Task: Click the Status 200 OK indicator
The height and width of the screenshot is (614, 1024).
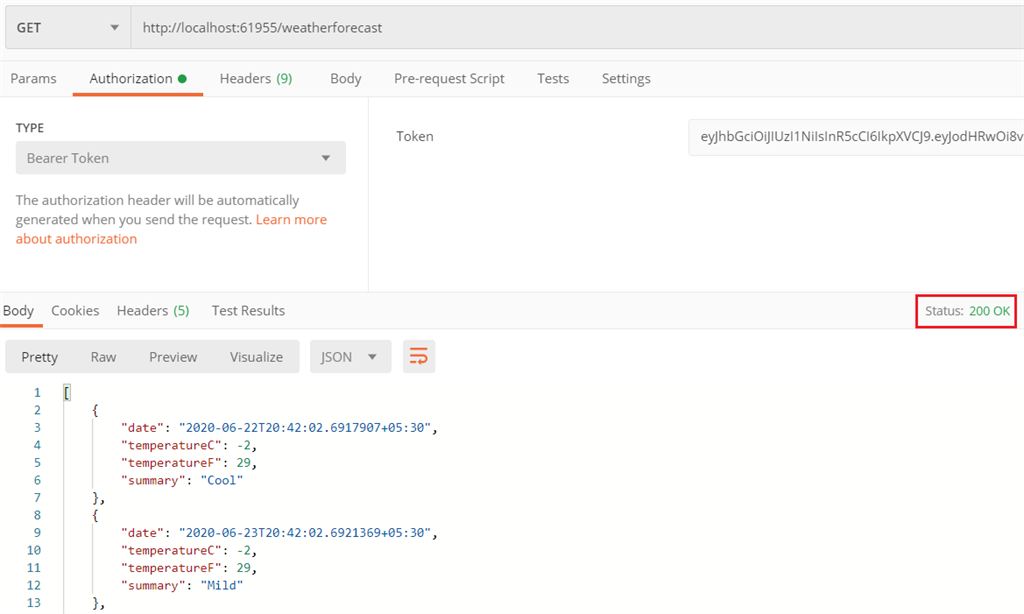Action: (967, 311)
